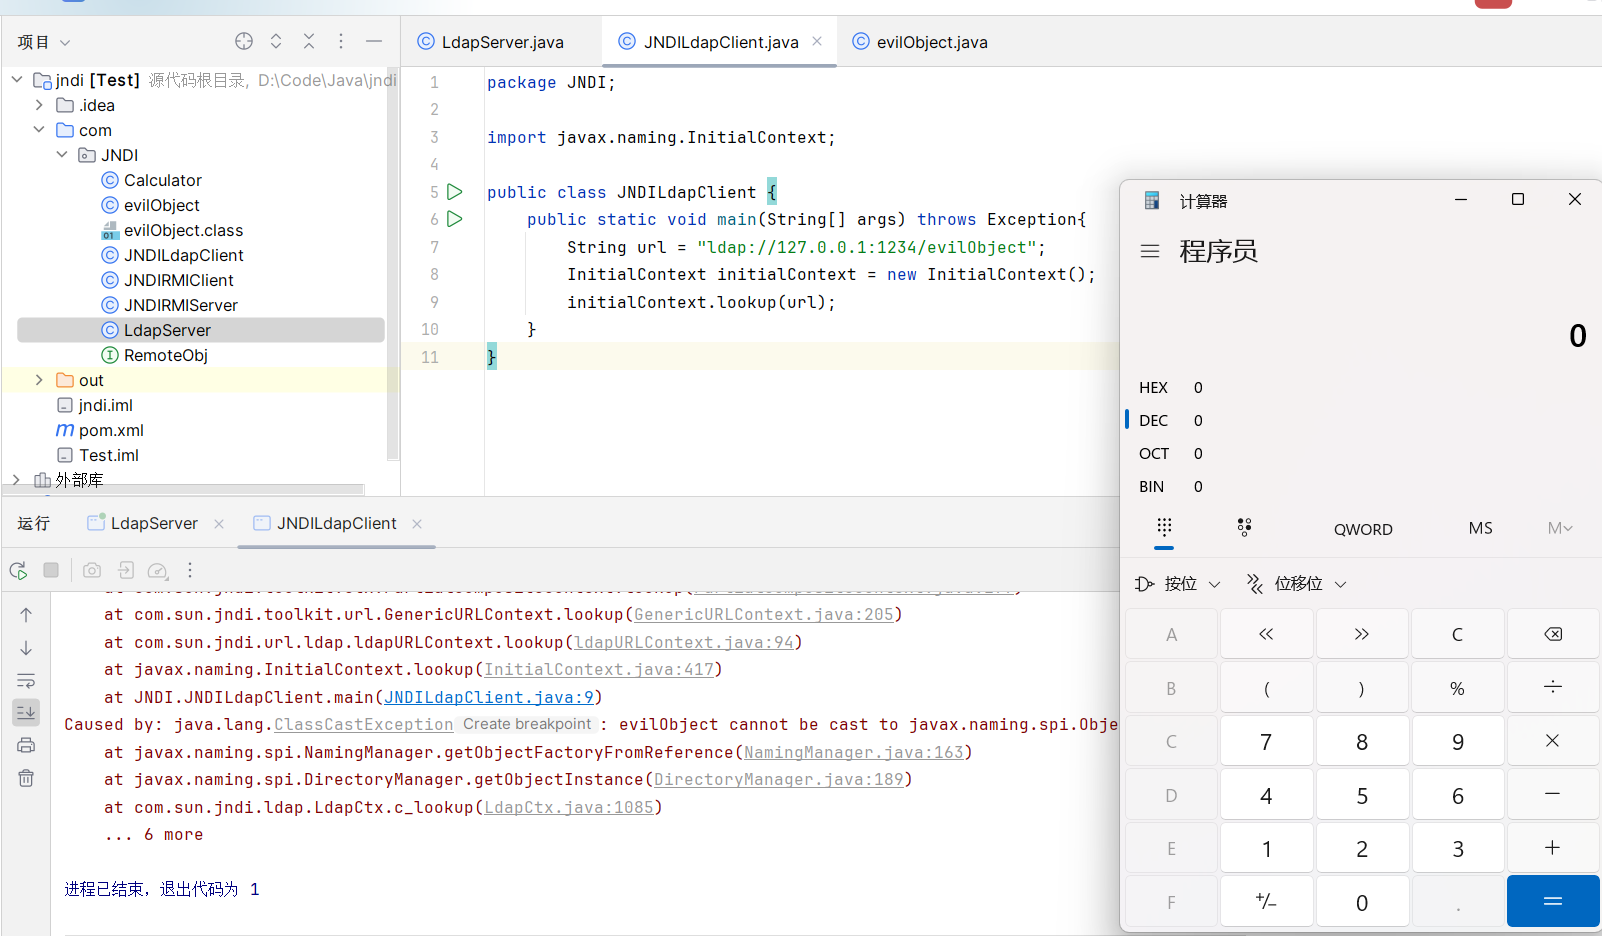
Task: Open more run toolbar options
Action: (190, 570)
